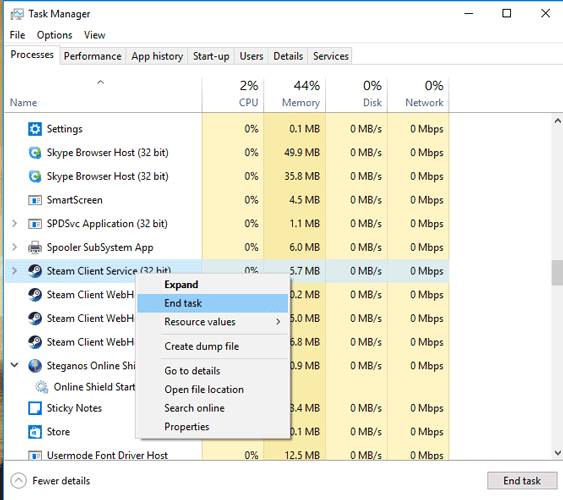Screen dimensions: 563x500
Task: Switch to the App history tab
Action: click(157, 56)
